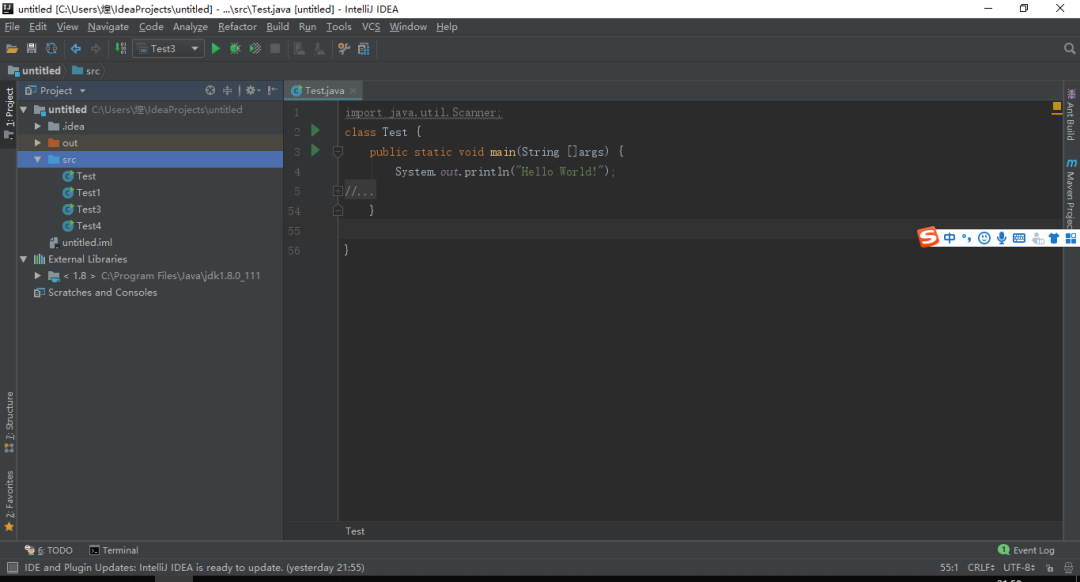Toggle the 2: Favorites side tool window
Screen dimensions: 1080x582
9,501
